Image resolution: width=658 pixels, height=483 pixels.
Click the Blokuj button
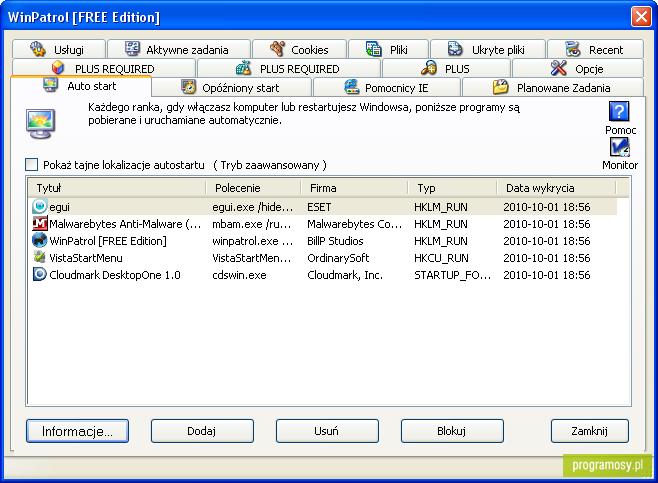[452, 431]
